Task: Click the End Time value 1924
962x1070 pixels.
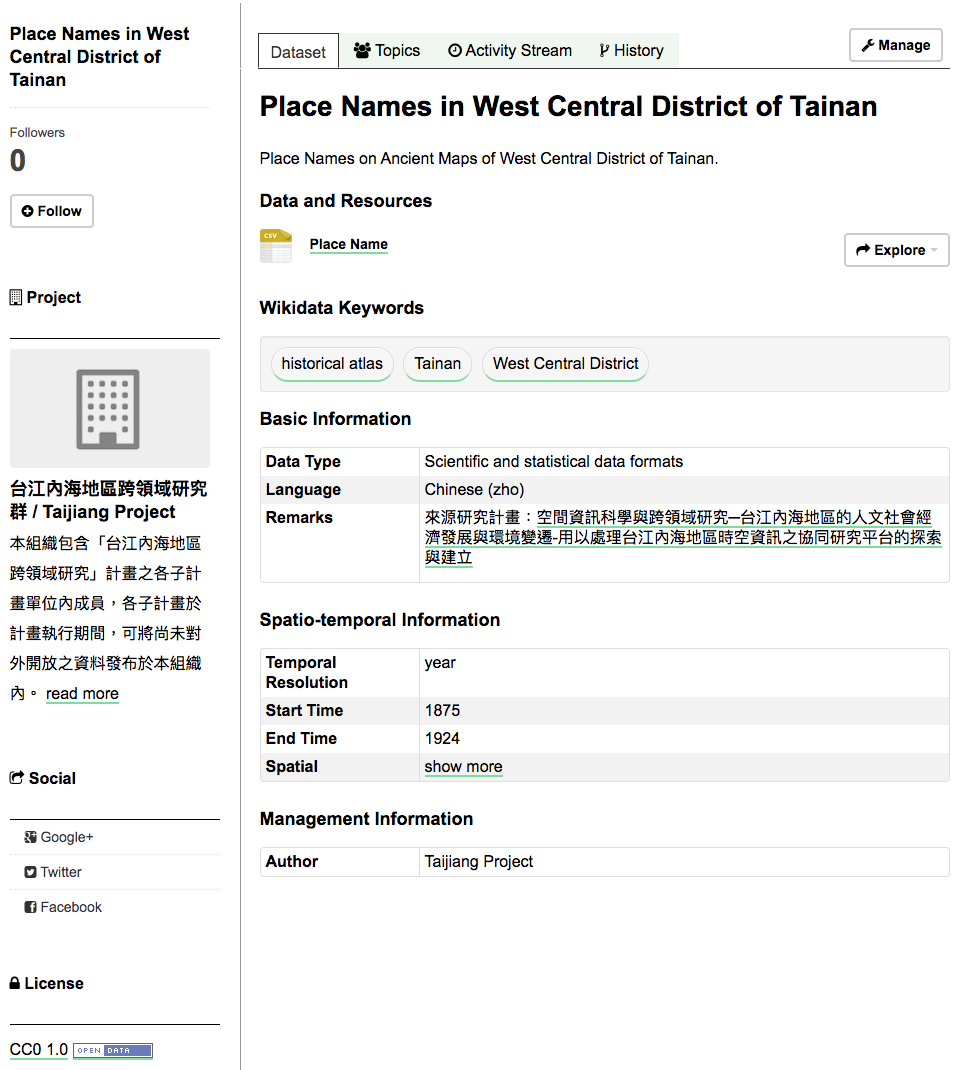Action: [442, 738]
